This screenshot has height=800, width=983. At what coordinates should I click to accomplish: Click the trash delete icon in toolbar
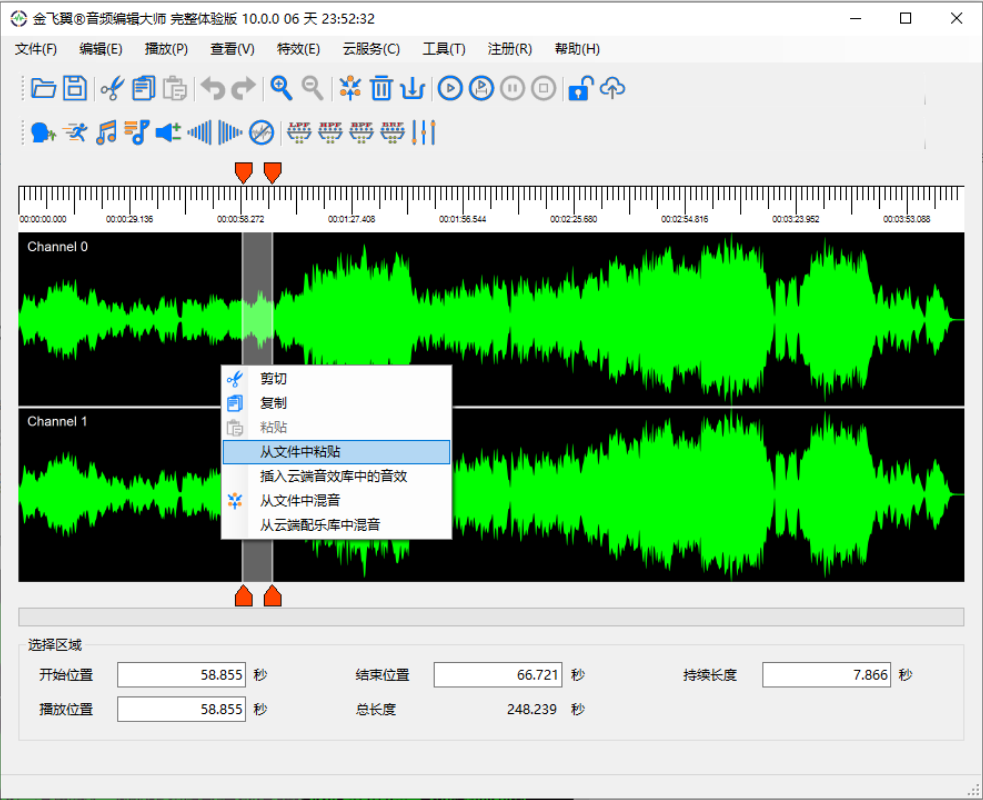coord(381,88)
